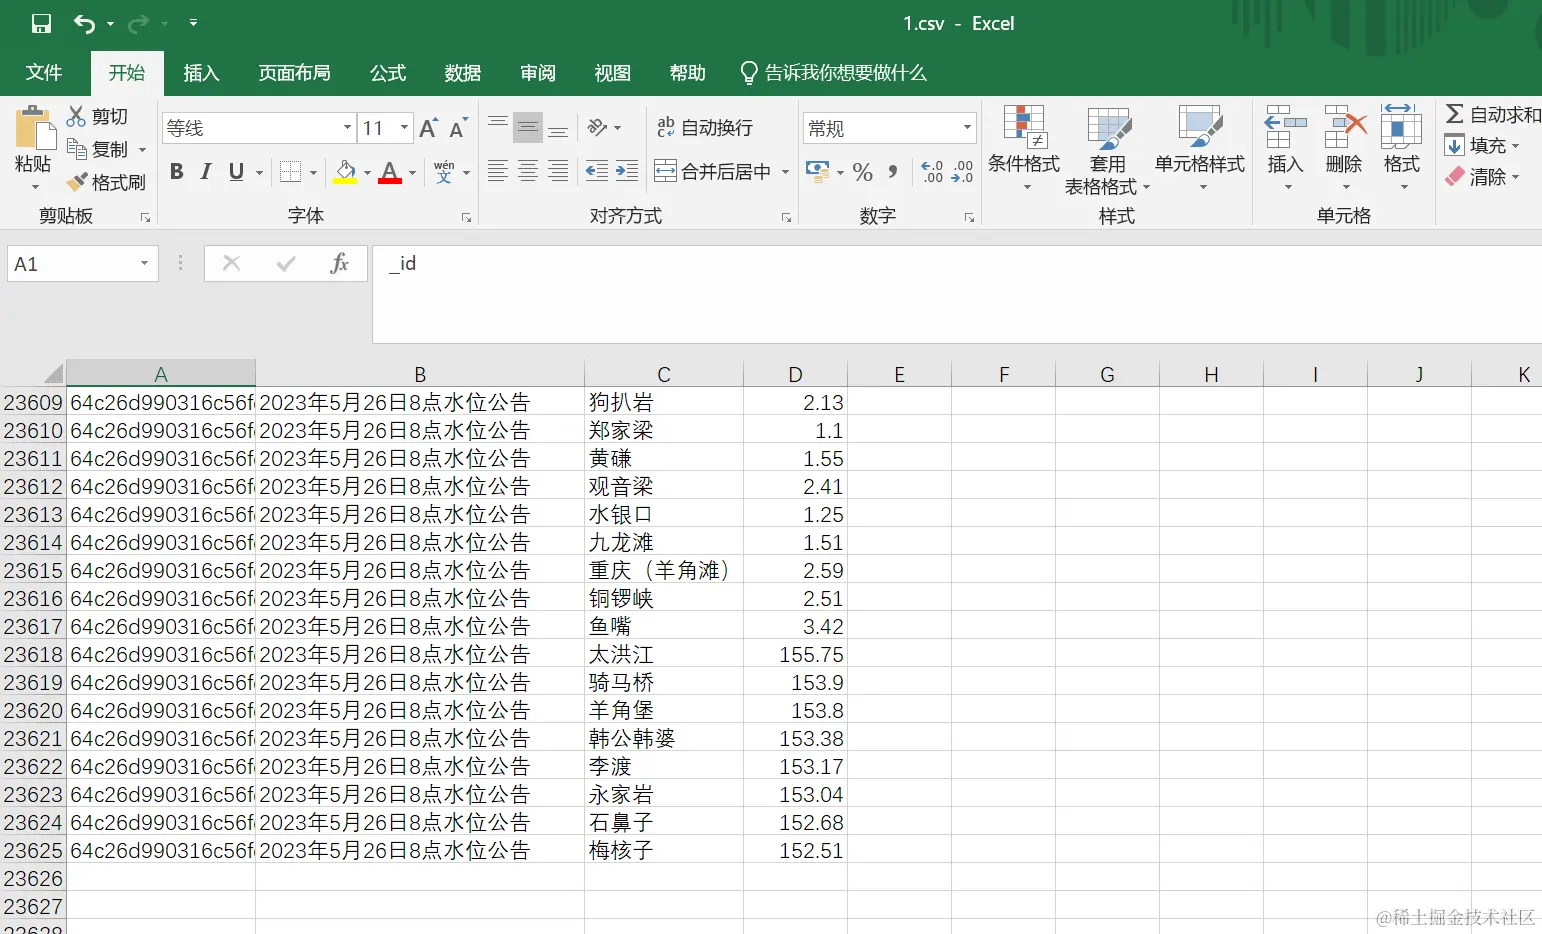
Task: Toggle bold formatting
Action: point(177,172)
